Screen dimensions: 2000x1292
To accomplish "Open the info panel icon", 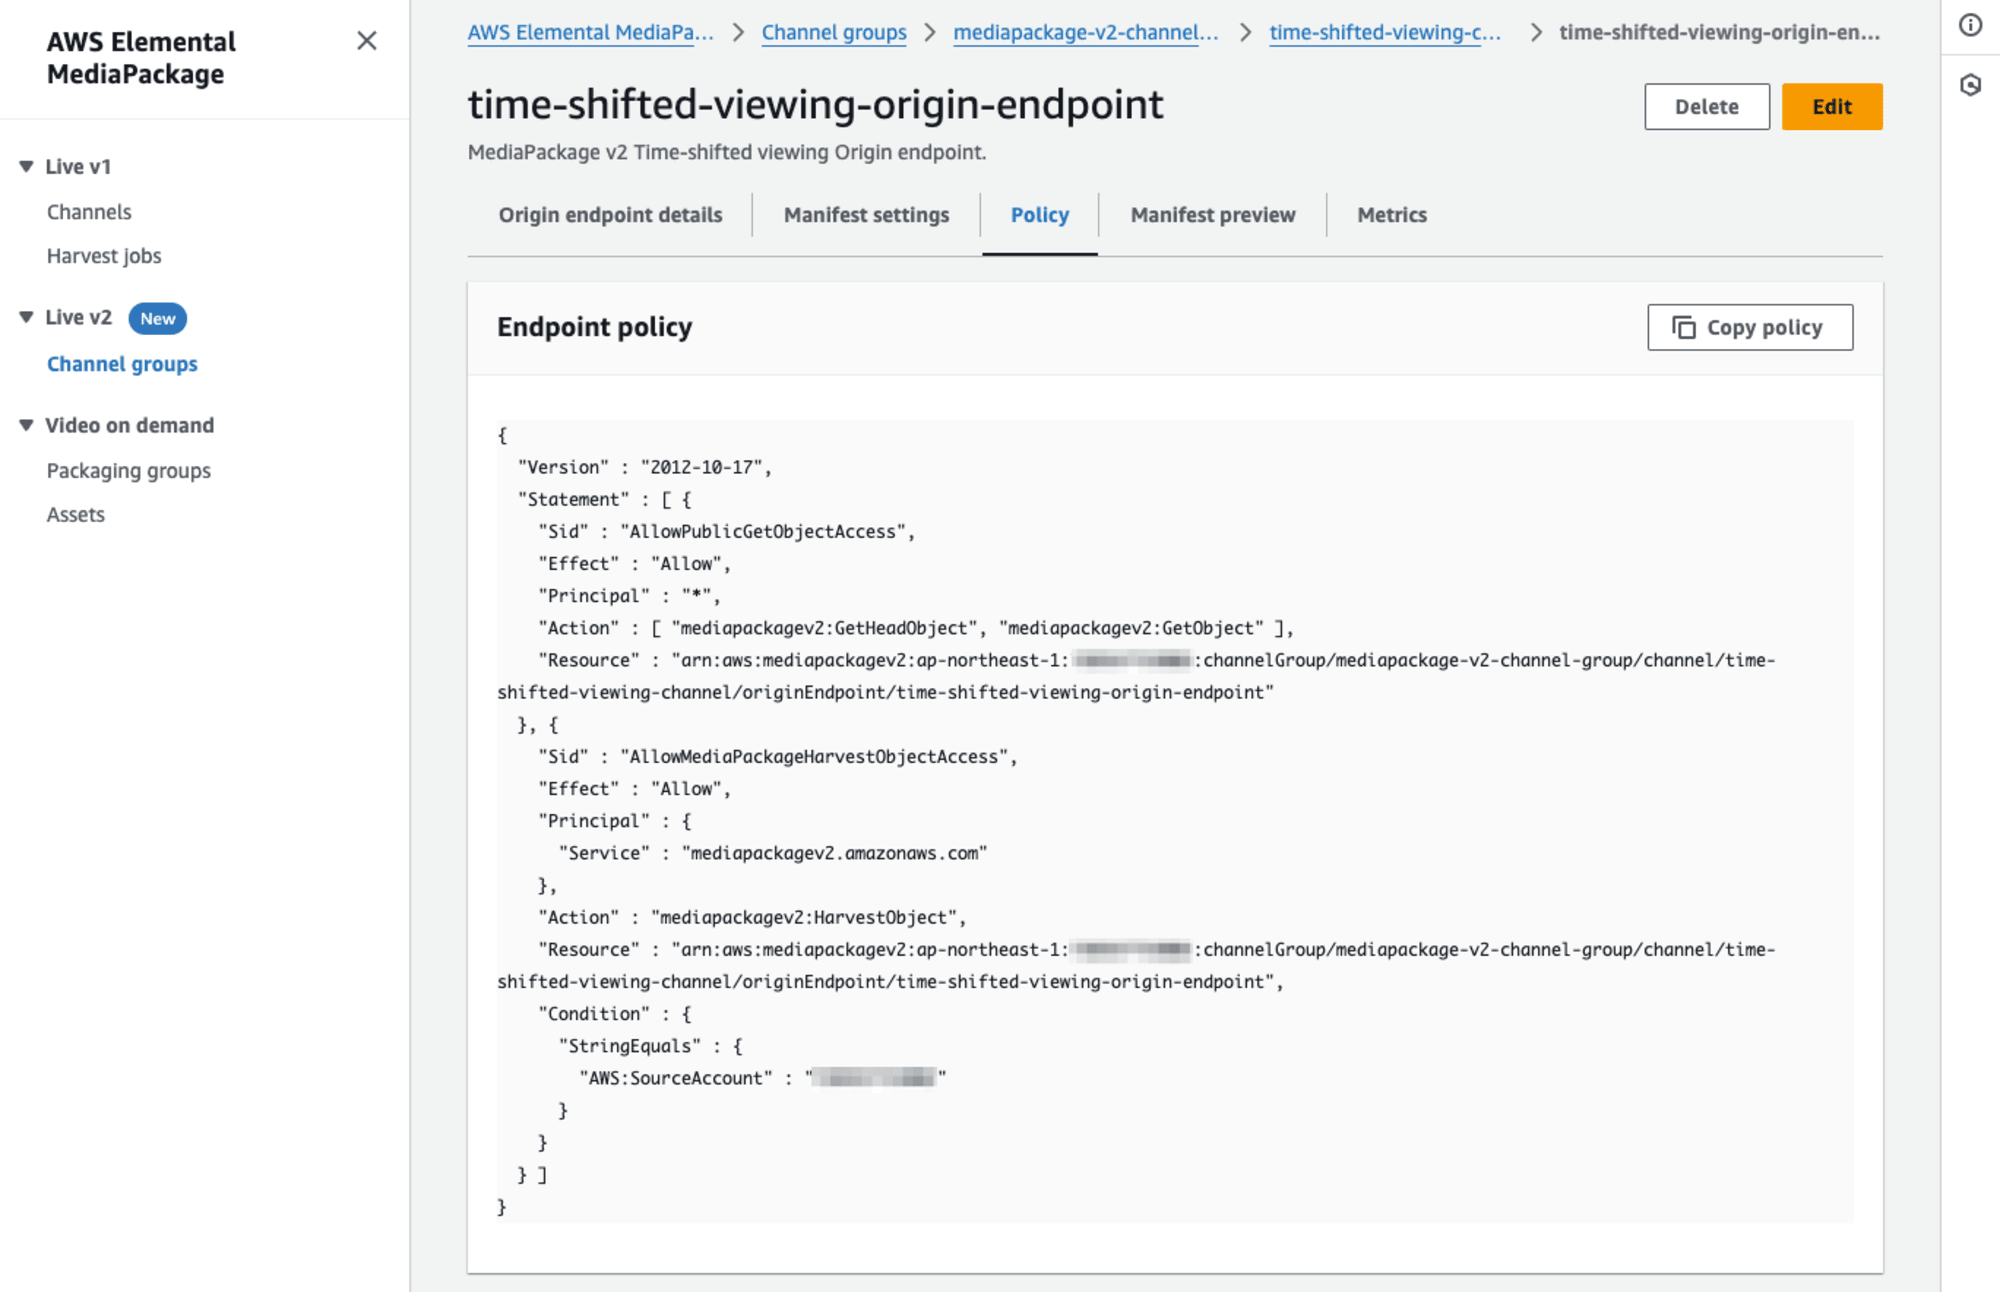I will click(1970, 25).
